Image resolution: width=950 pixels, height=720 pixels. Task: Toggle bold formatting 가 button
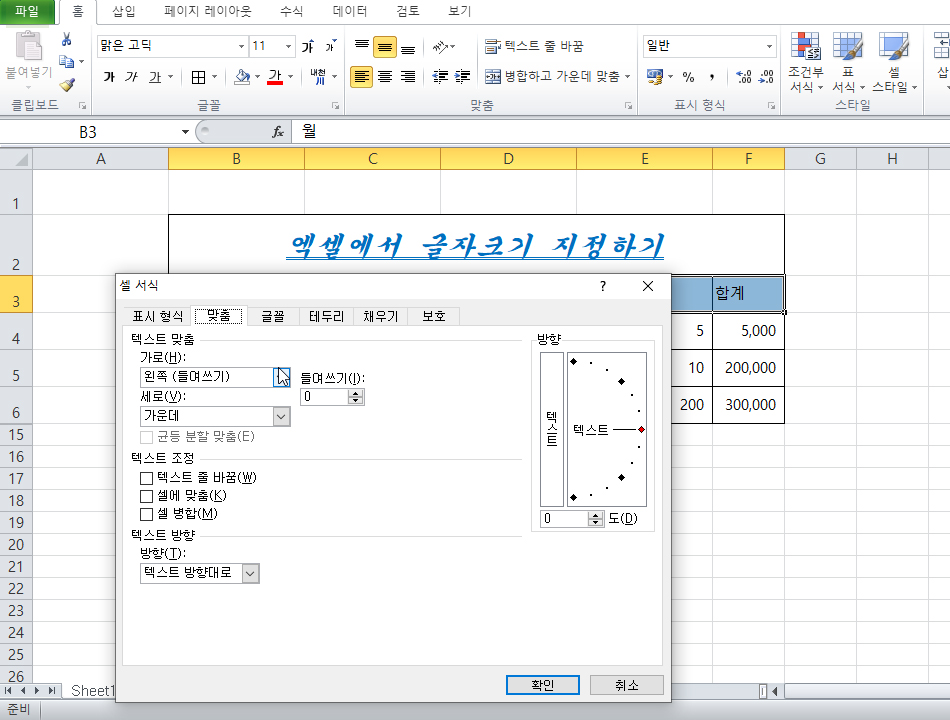coord(109,77)
